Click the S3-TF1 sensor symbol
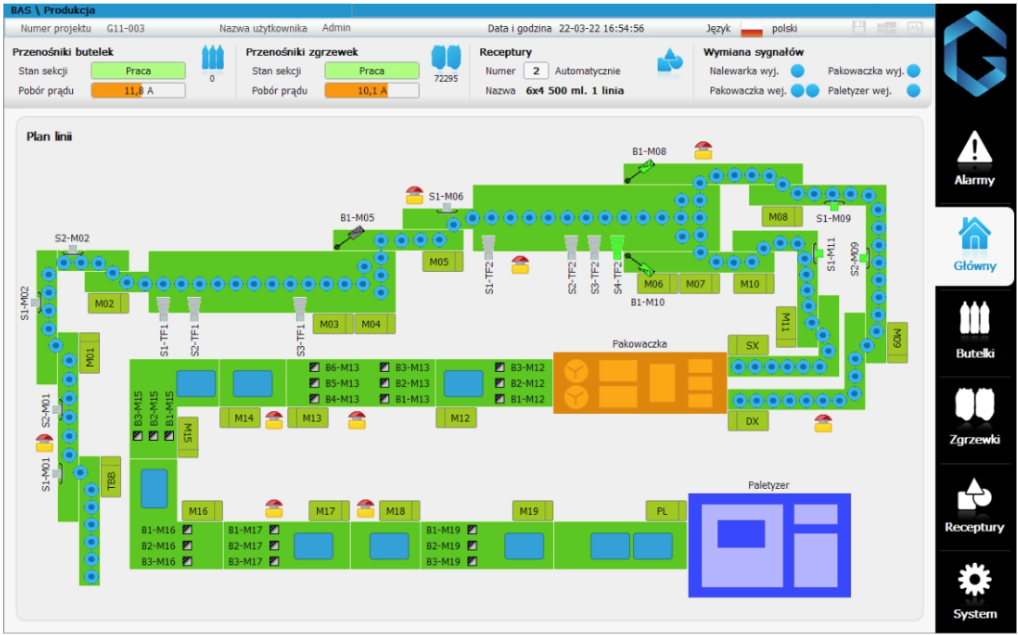 [299, 310]
